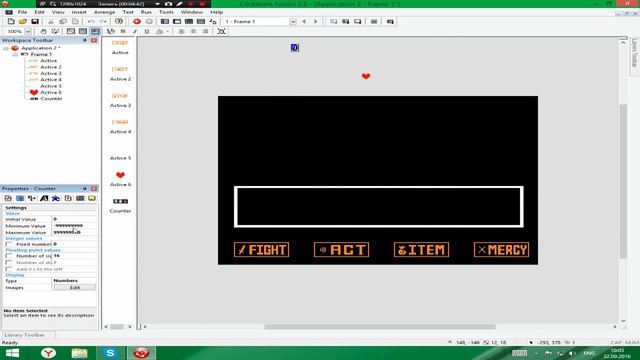Save the application with the floppy icon
Viewport: 640px width, 360px height.
point(35,22)
